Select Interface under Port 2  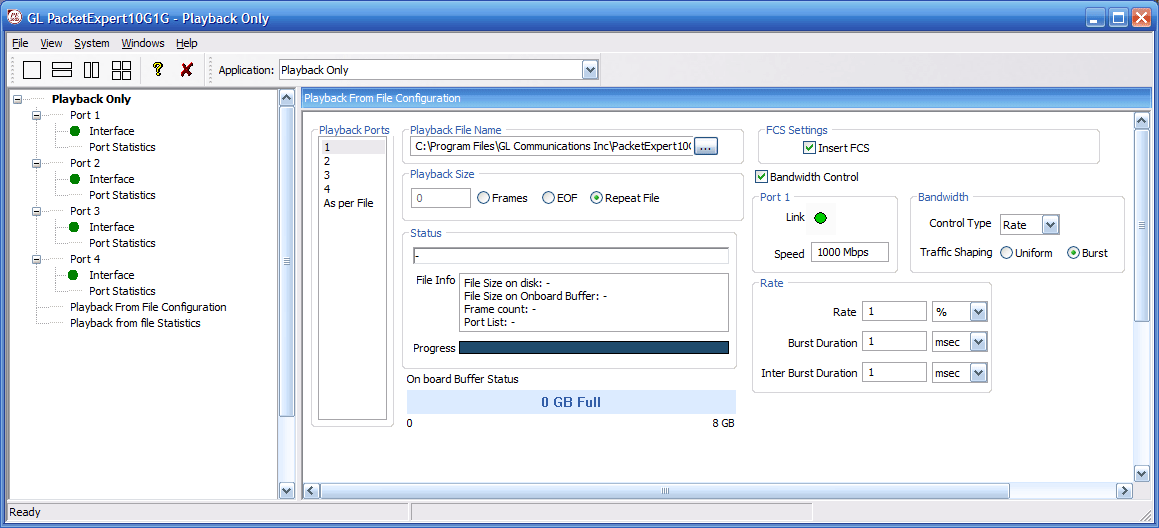pyautogui.click(x=112, y=179)
